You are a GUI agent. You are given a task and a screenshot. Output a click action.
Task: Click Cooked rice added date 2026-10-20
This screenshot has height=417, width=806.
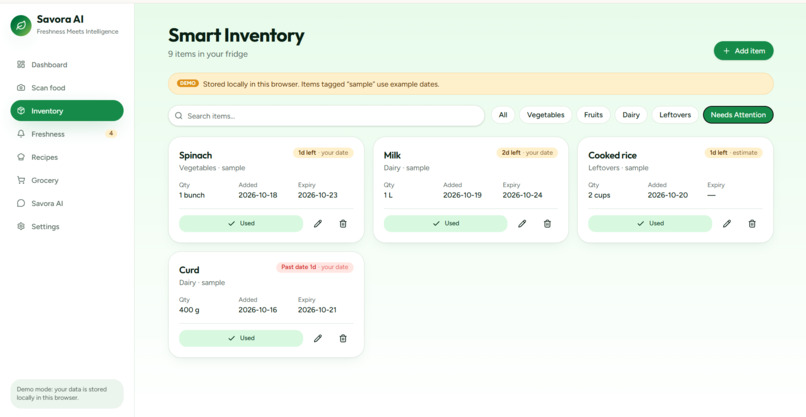coord(668,195)
